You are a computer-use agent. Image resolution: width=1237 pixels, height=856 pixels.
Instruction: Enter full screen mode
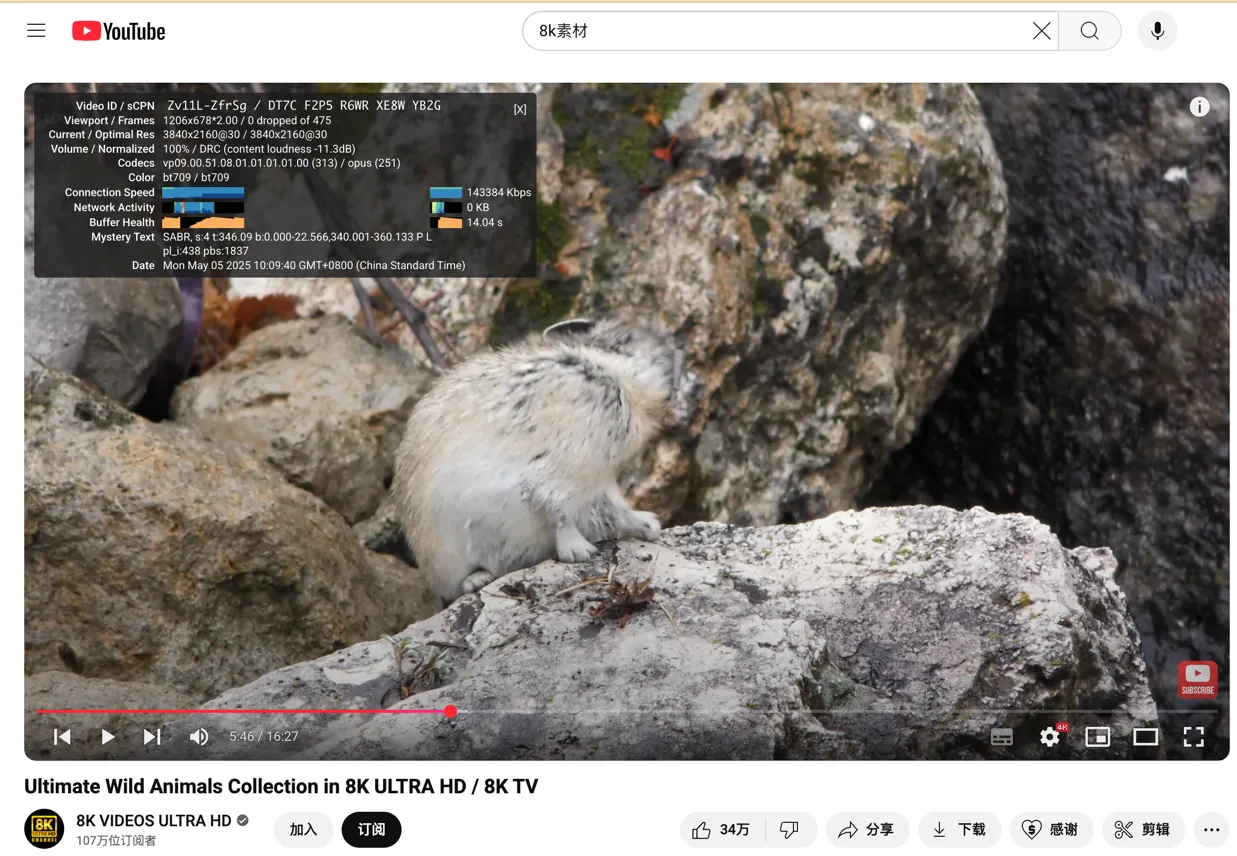point(1194,737)
